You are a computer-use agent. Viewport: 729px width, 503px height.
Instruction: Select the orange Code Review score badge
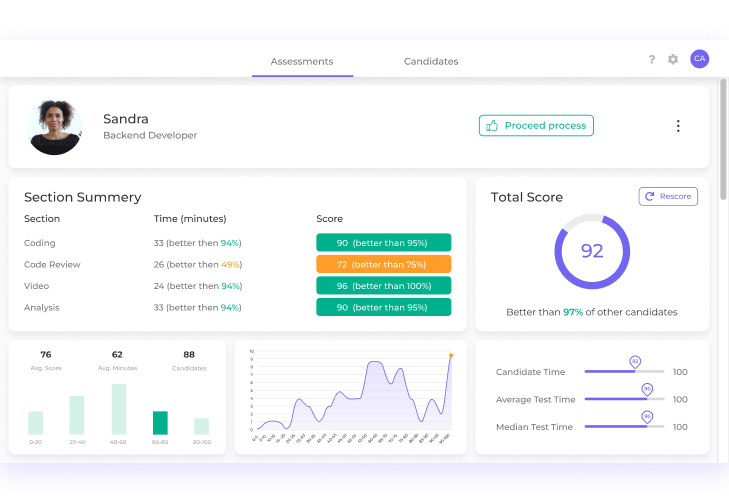click(383, 265)
